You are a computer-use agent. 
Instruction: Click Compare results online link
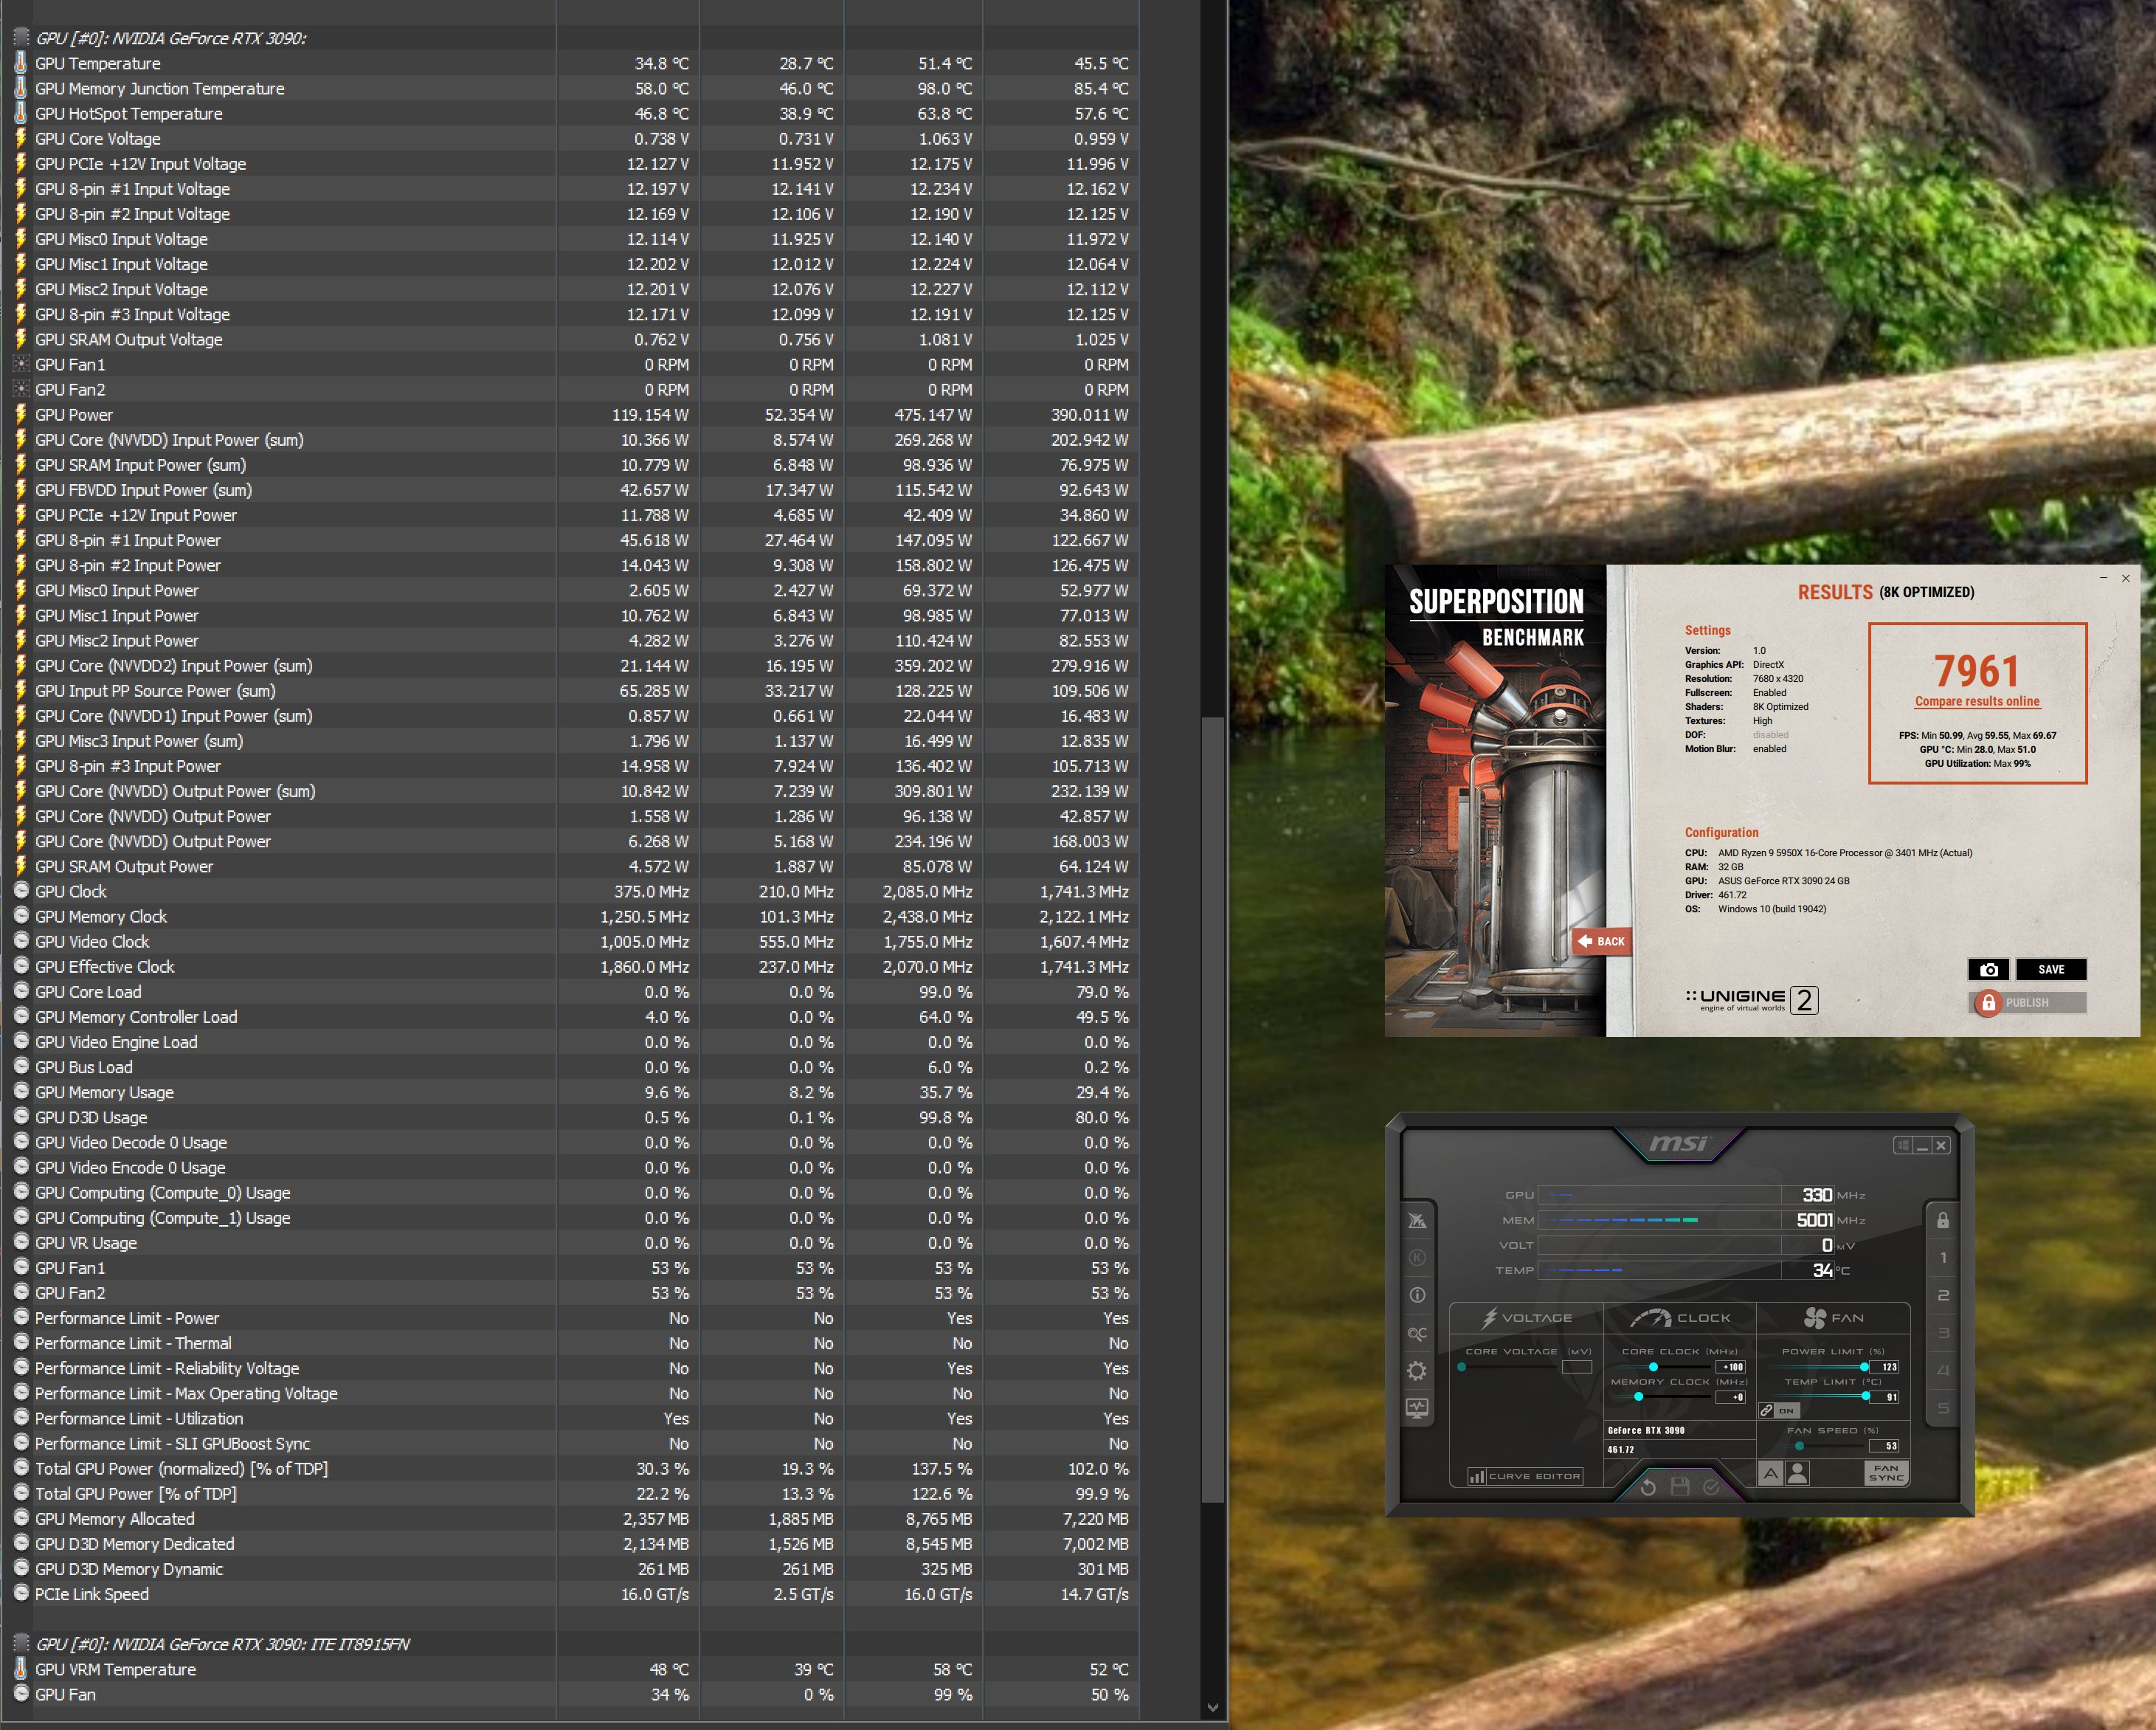pos(1977,702)
